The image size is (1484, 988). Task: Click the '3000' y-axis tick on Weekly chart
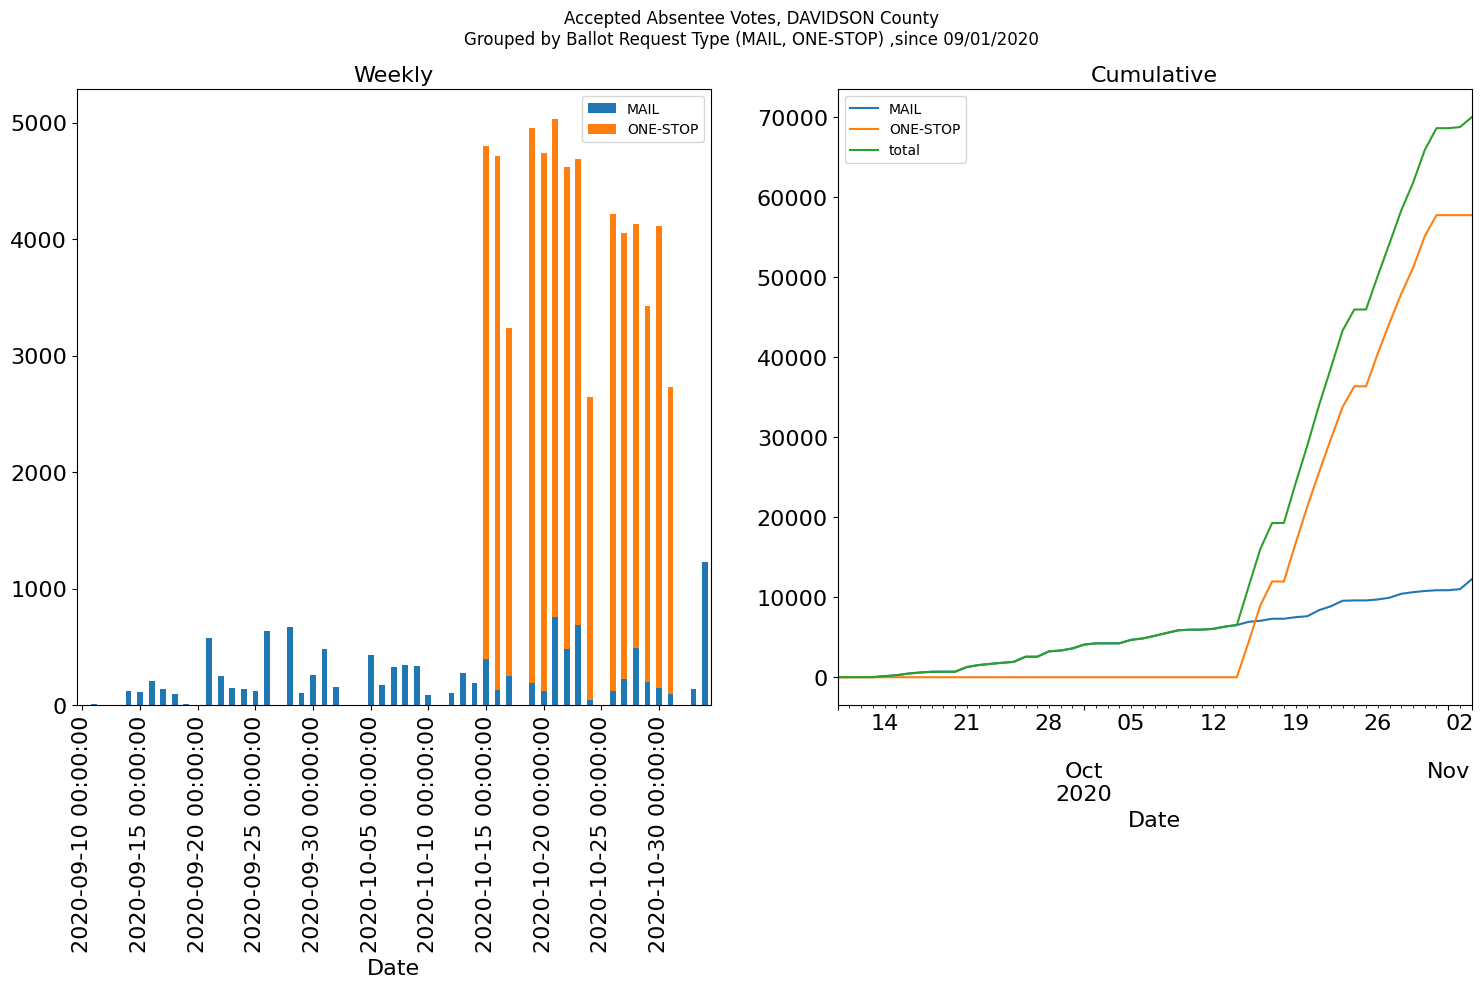[39, 357]
